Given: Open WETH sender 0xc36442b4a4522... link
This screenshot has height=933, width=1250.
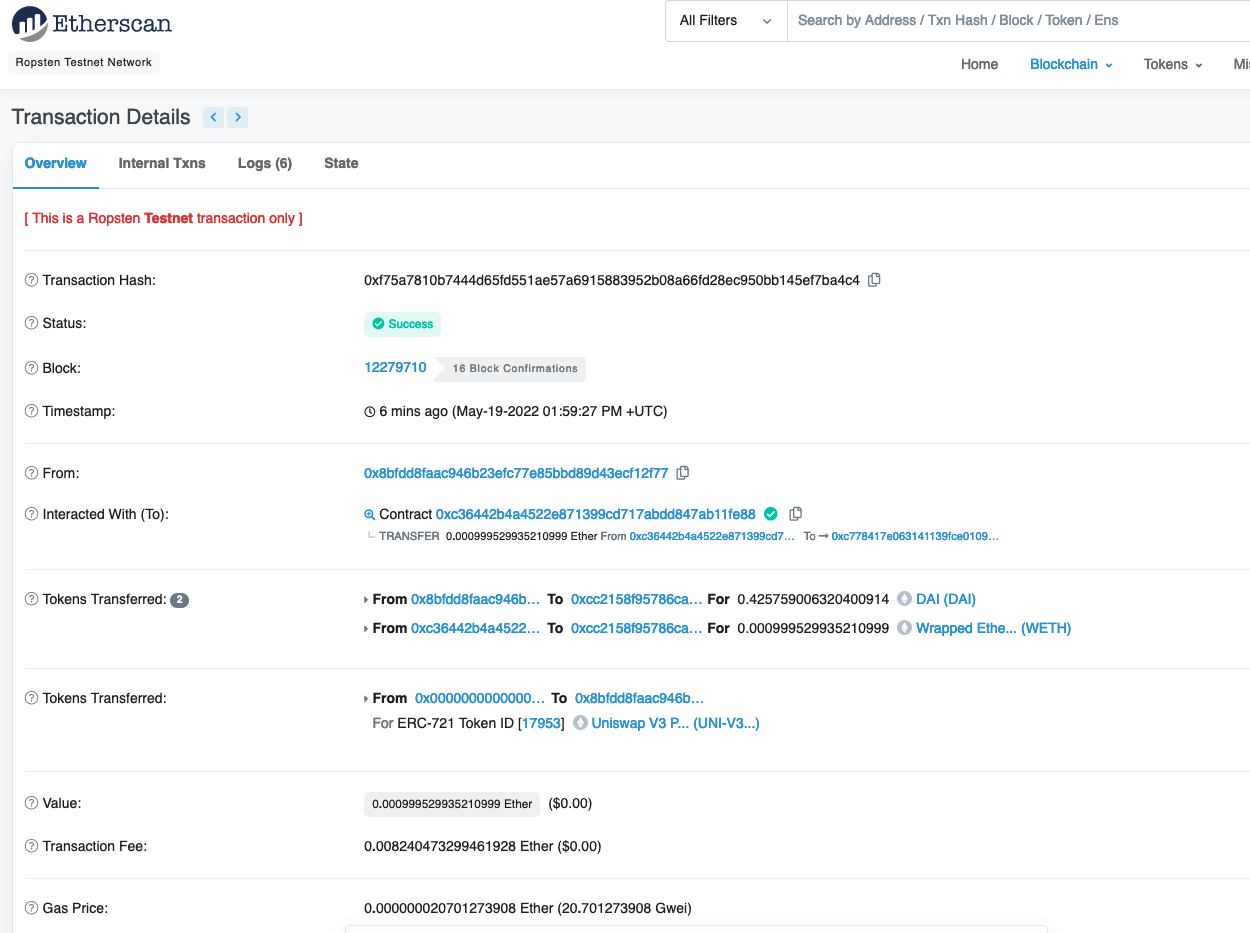Looking at the screenshot, I should coord(477,628).
